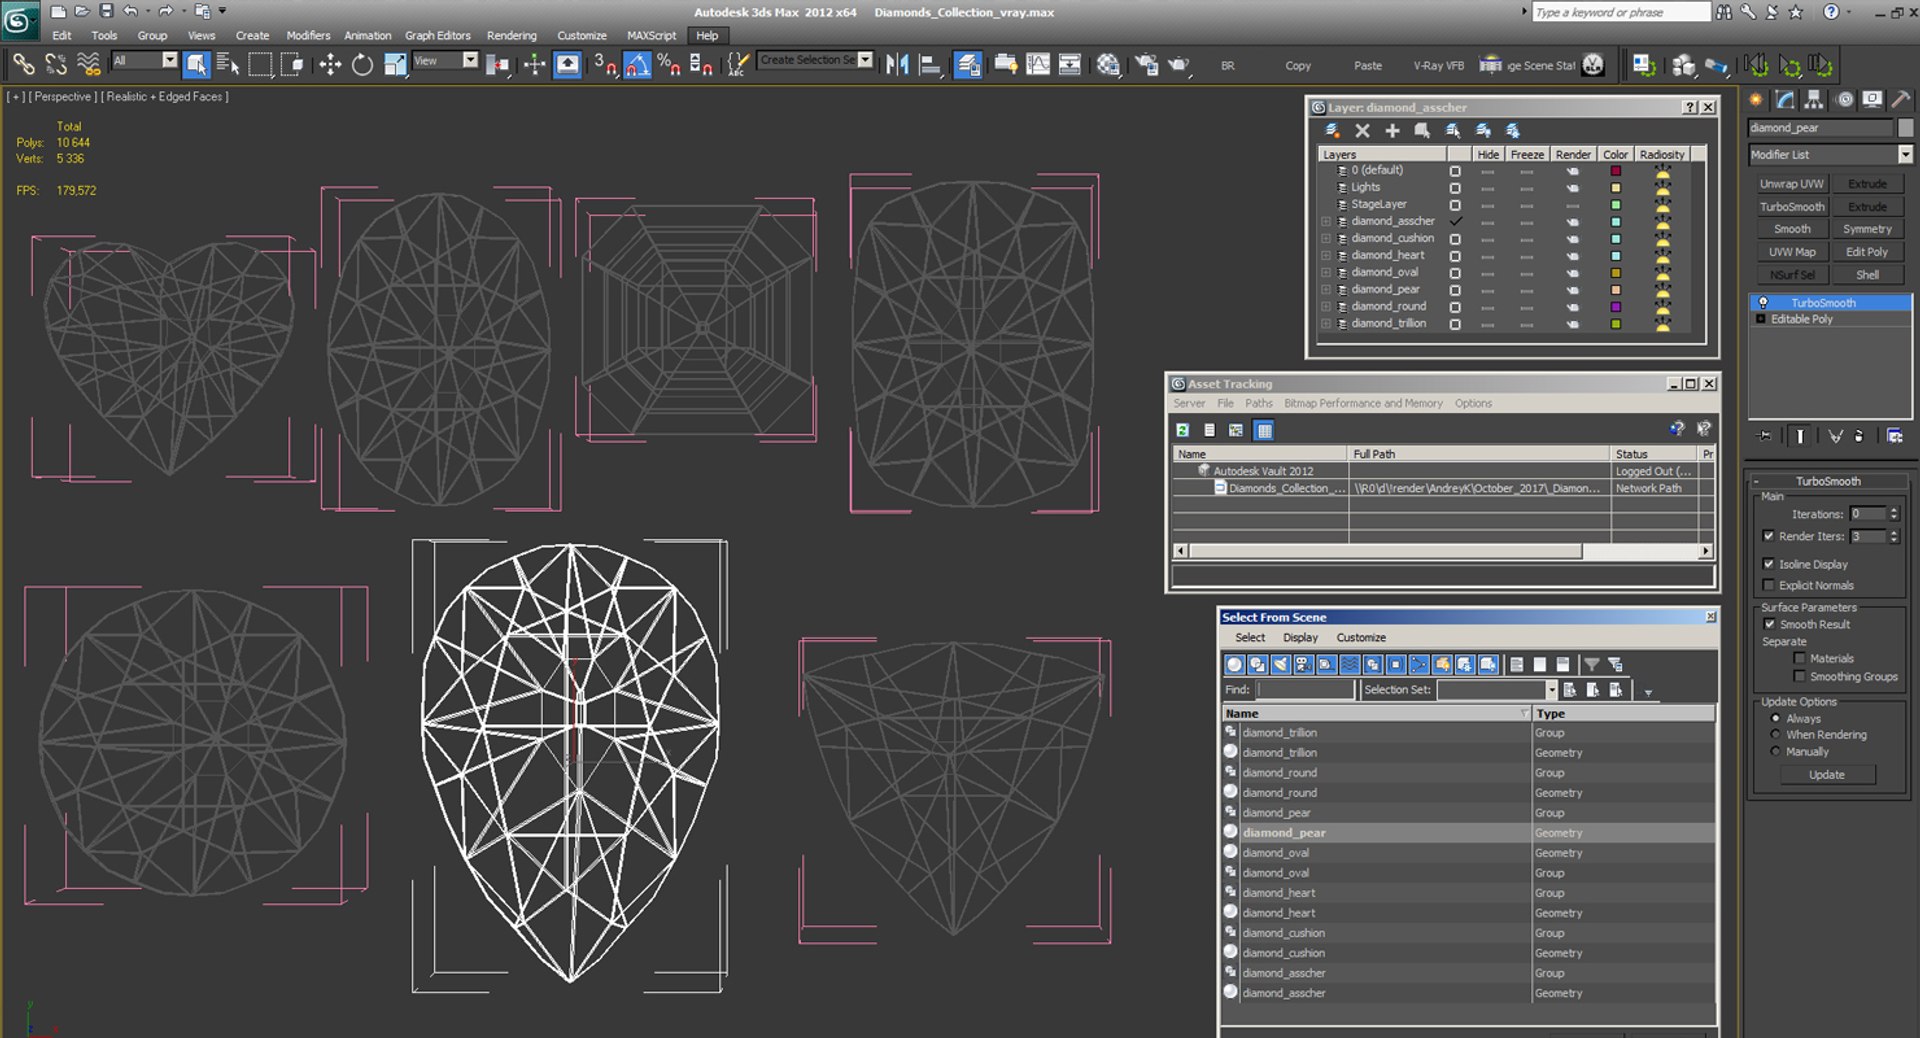Add selected objects to layer plus icon
The image size is (1920, 1038).
(x=1392, y=131)
